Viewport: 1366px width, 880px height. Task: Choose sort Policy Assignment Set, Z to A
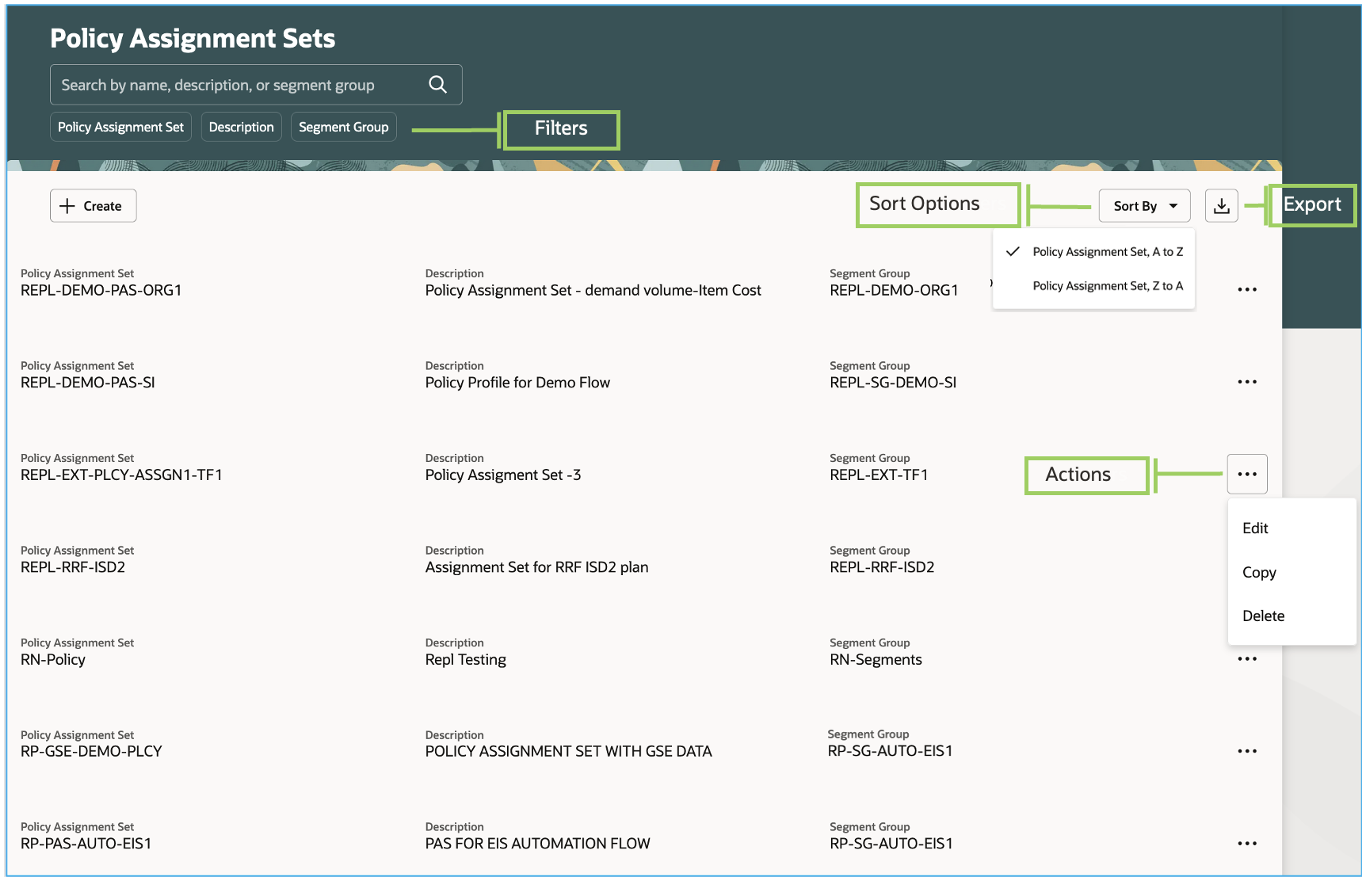tap(1107, 286)
